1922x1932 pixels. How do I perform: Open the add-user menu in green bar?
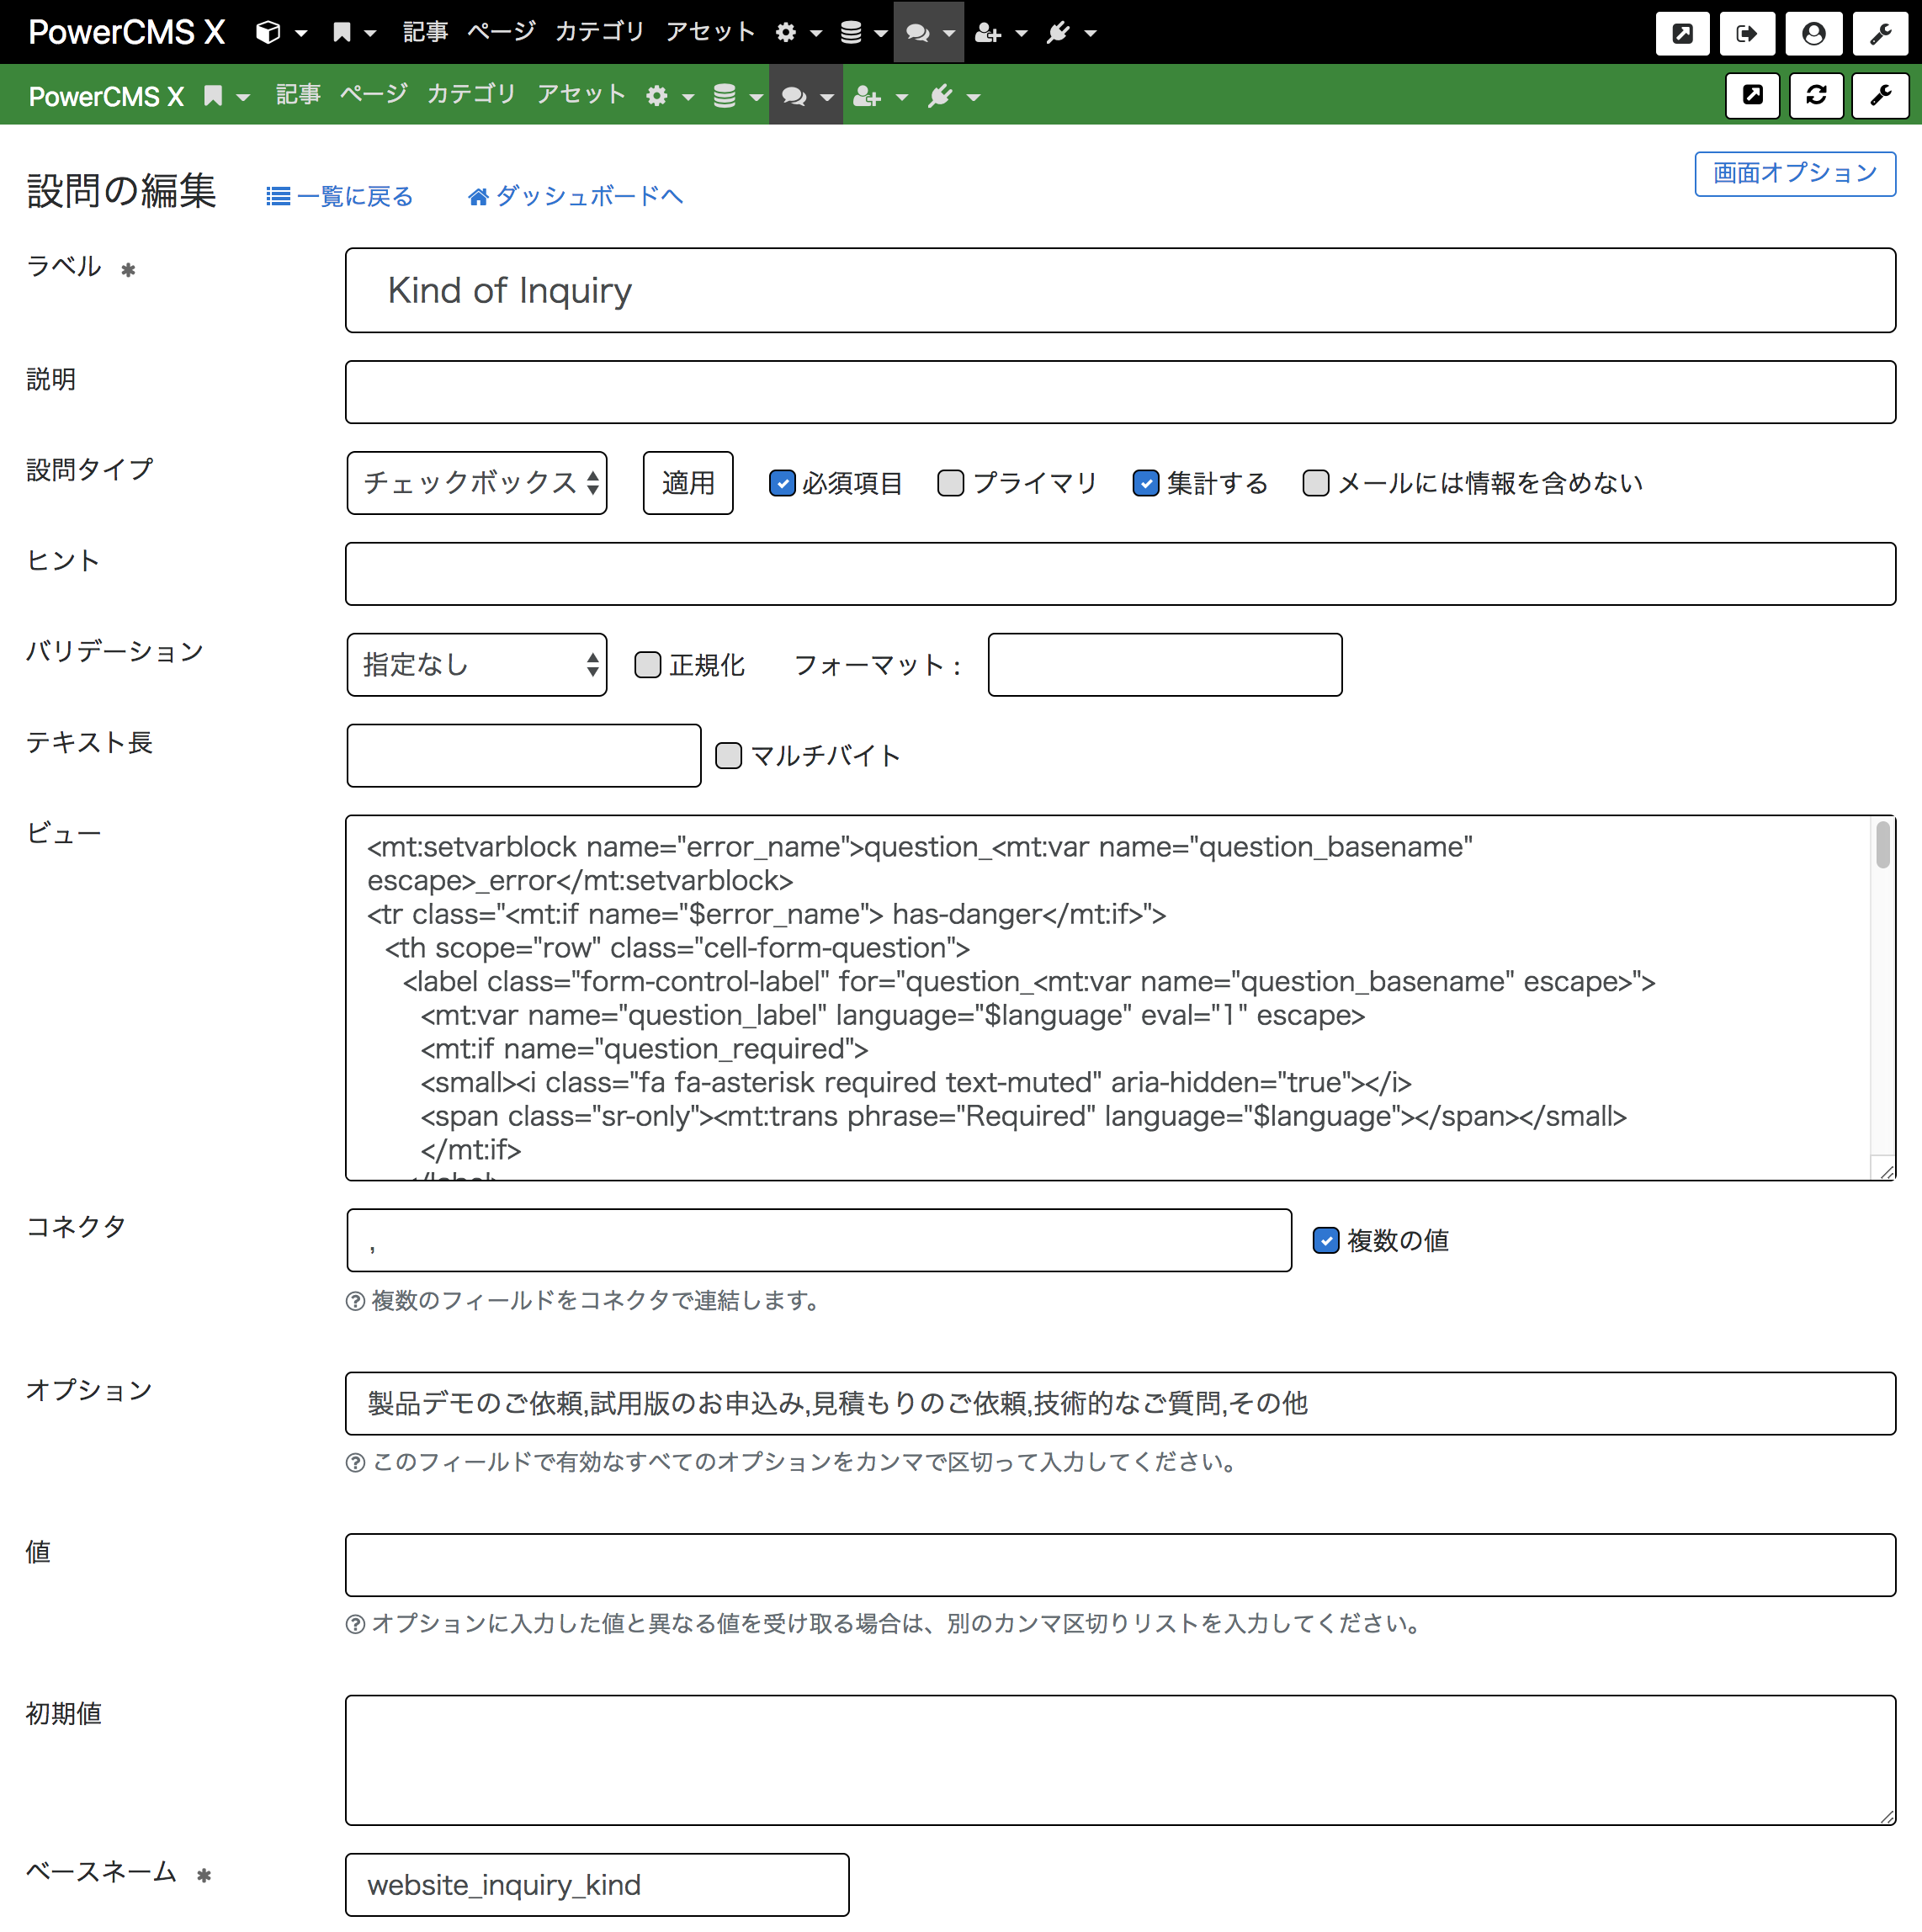coord(880,96)
